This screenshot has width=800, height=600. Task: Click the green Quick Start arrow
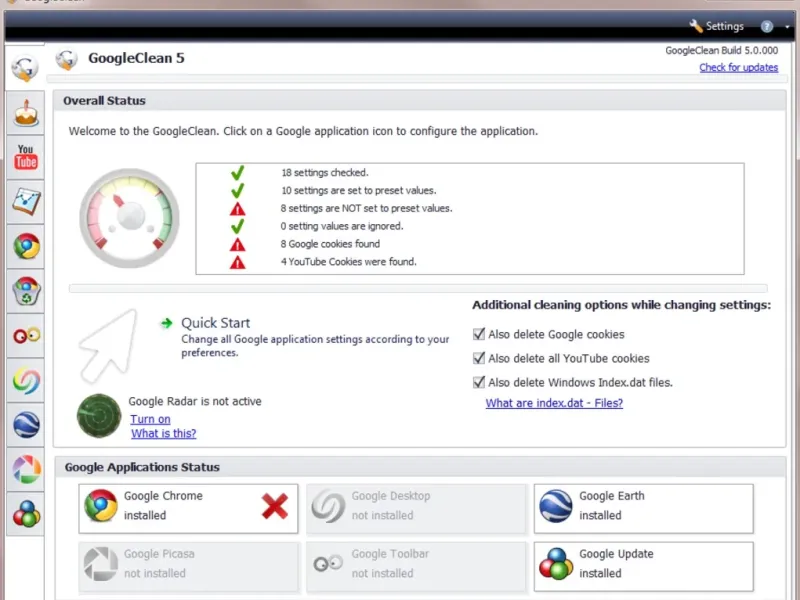coord(166,323)
